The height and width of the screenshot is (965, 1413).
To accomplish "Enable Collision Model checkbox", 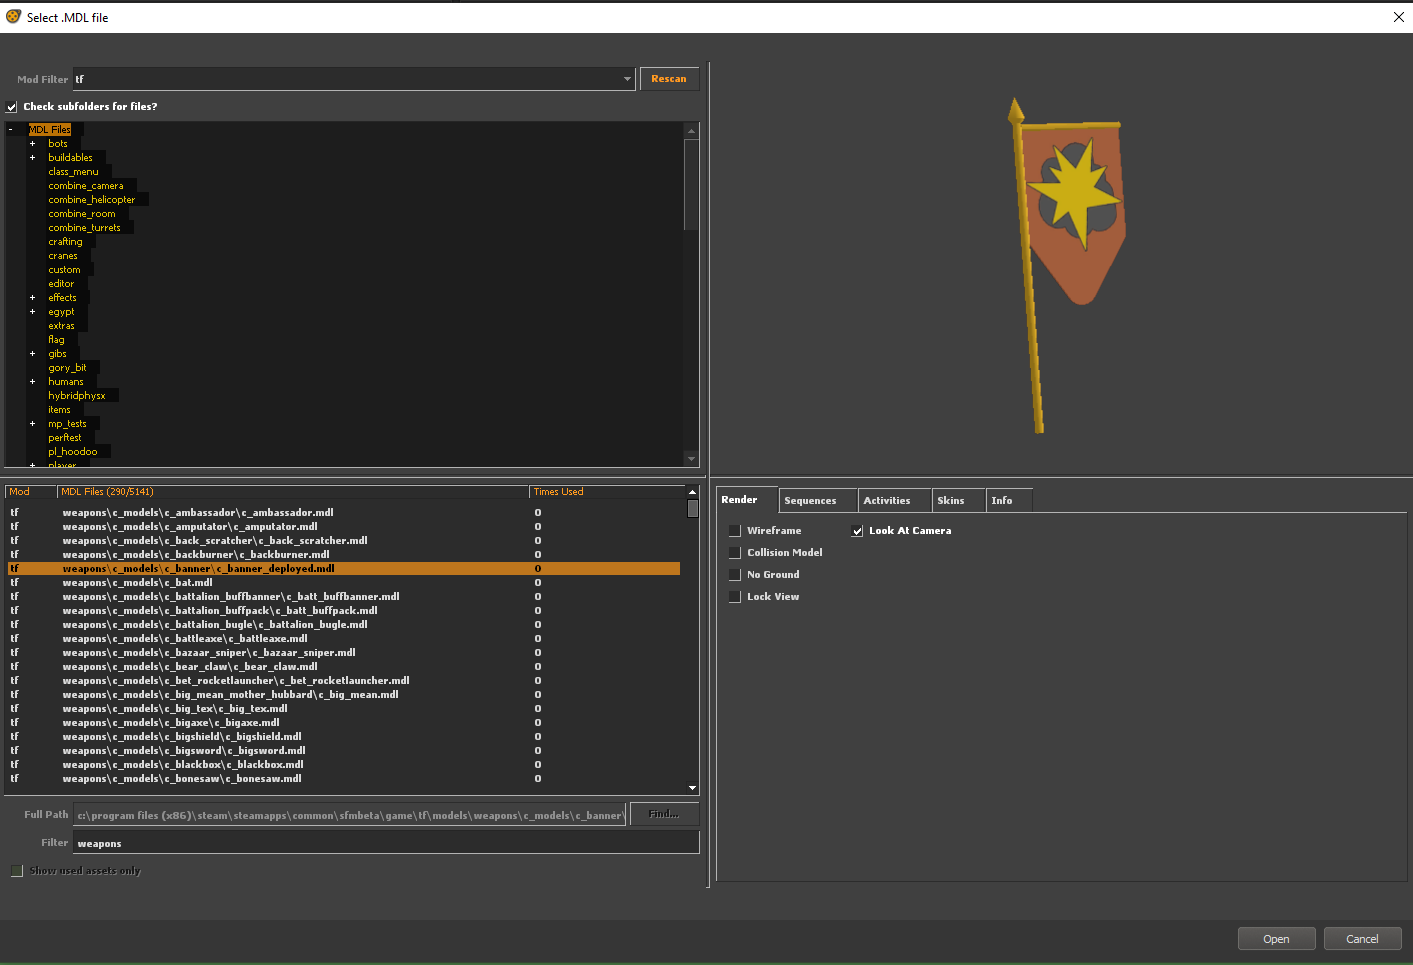I will (735, 553).
